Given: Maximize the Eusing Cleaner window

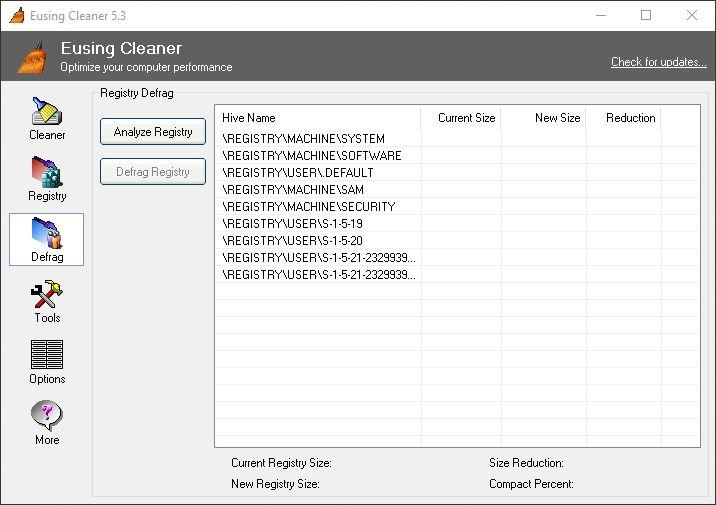Looking at the screenshot, I should 646,16.
